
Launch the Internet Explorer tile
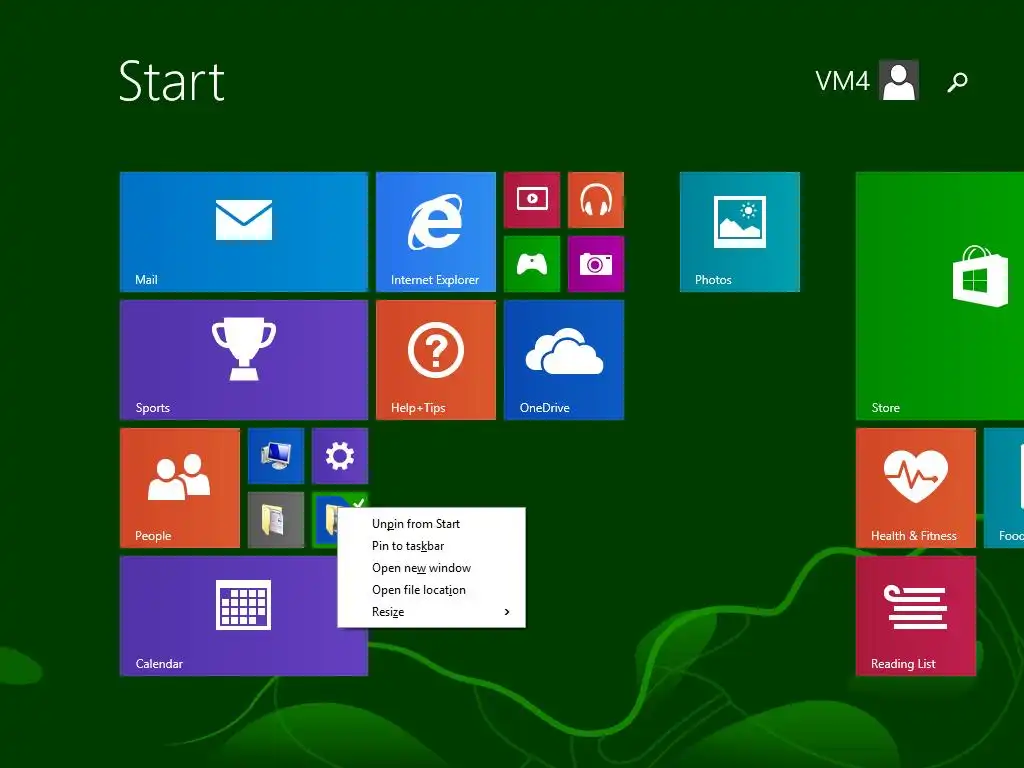tap(436, 232)
